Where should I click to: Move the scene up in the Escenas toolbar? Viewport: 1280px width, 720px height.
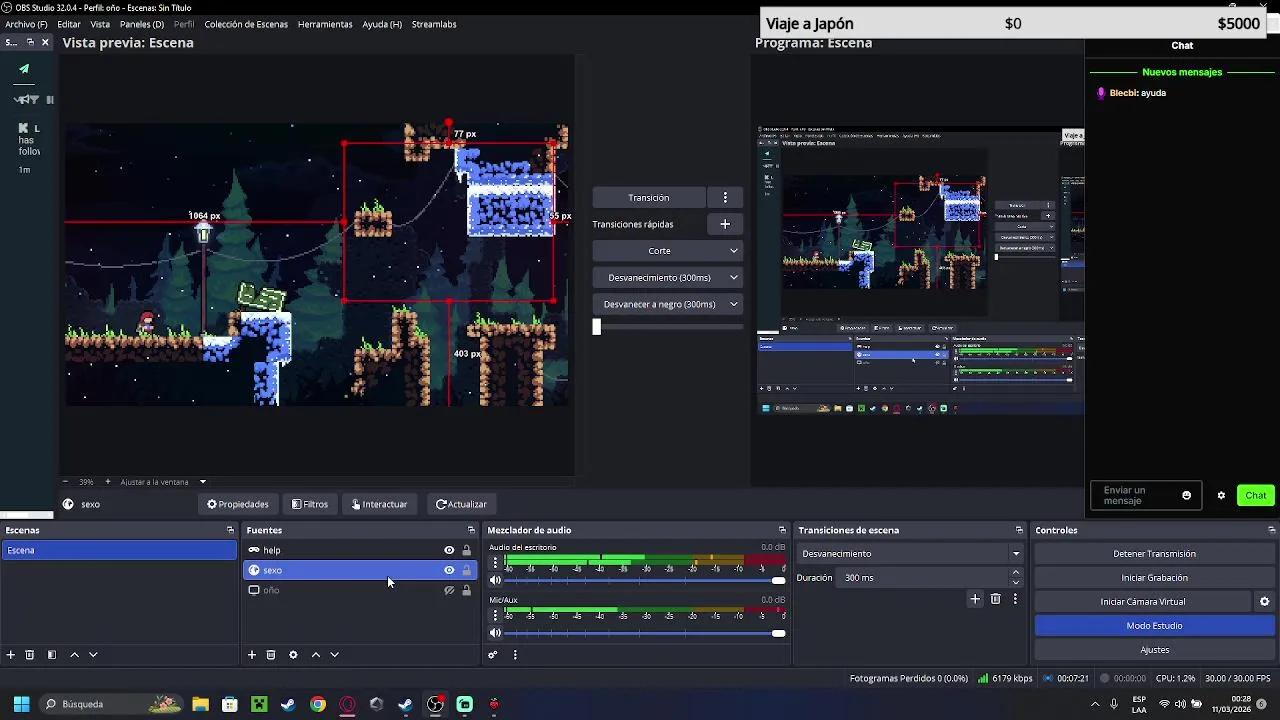tap(74, 655)
